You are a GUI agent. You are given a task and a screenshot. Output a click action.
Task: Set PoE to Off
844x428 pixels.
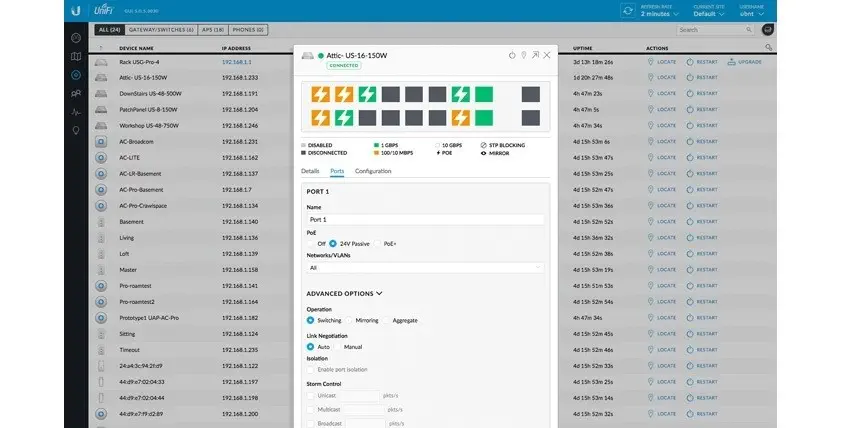311,244
